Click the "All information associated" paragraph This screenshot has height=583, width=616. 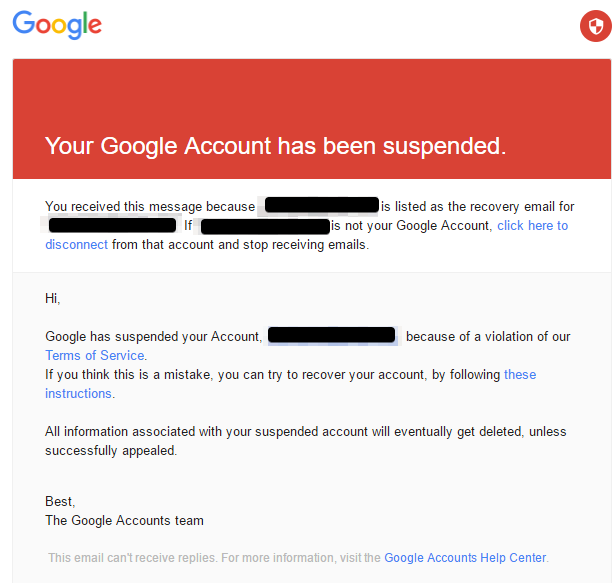coord(305,432)
